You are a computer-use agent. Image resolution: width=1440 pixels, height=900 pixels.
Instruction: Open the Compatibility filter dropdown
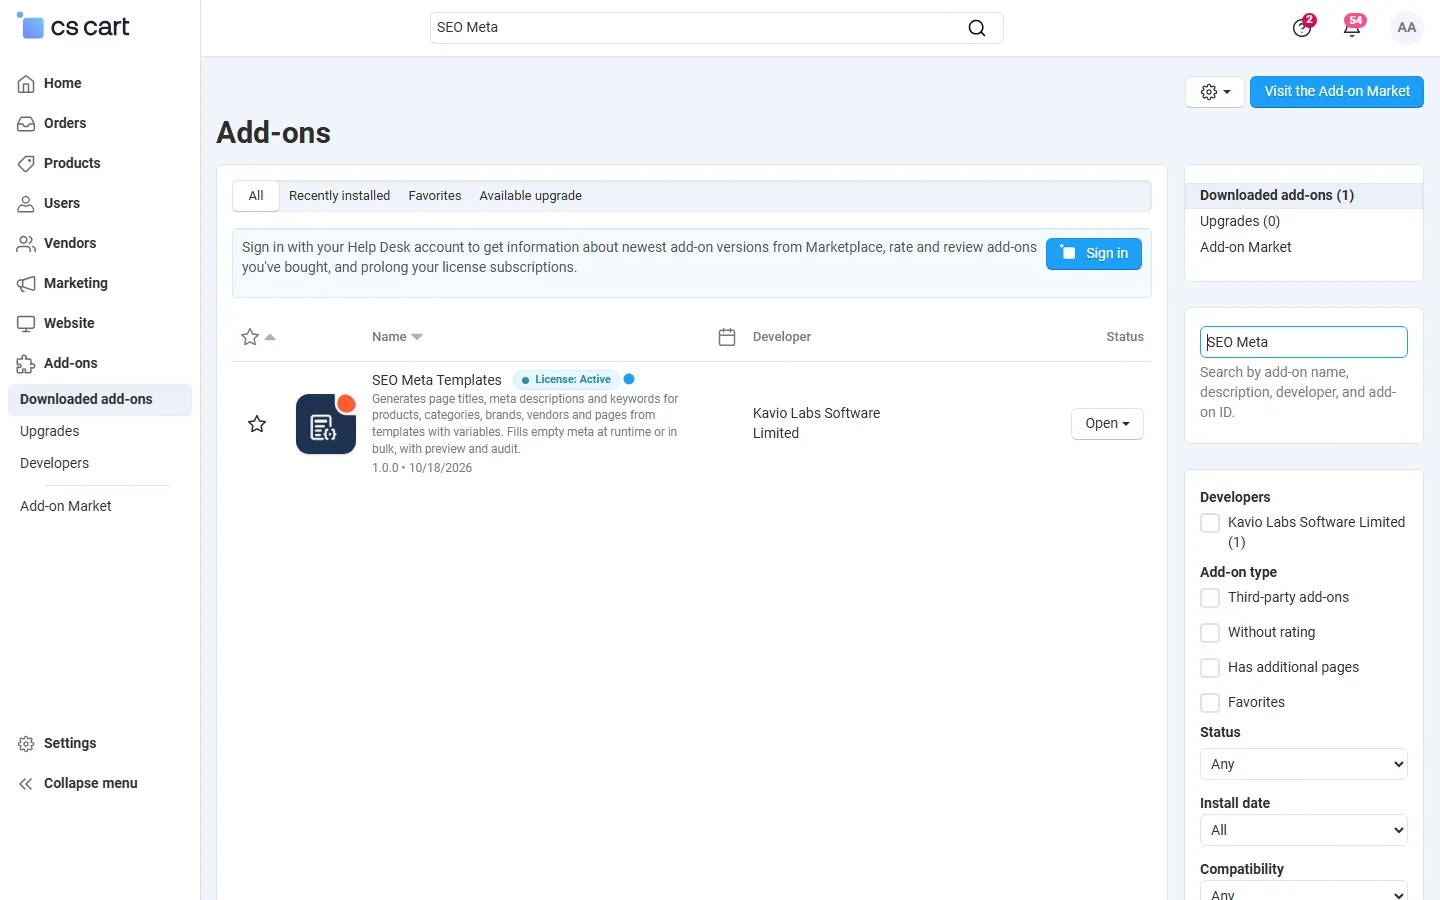[1304, 890]
